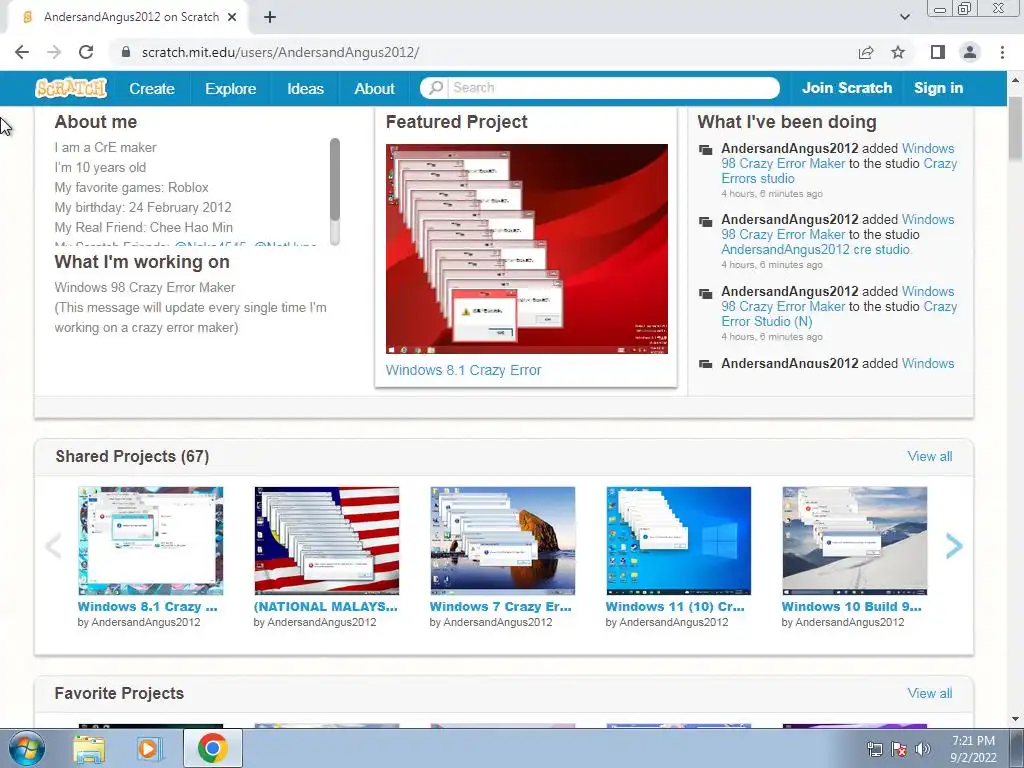Click the volume speaker tray icon

pos(923,749)
